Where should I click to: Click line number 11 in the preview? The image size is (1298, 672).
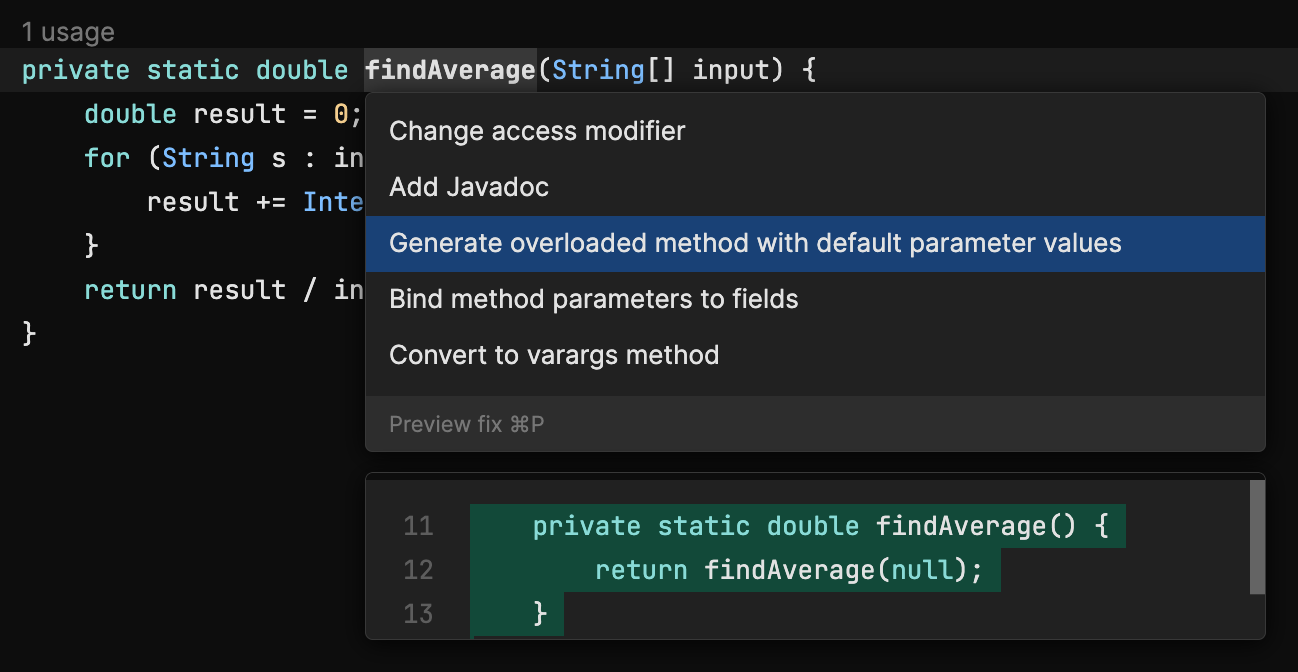tap(418, 525)
